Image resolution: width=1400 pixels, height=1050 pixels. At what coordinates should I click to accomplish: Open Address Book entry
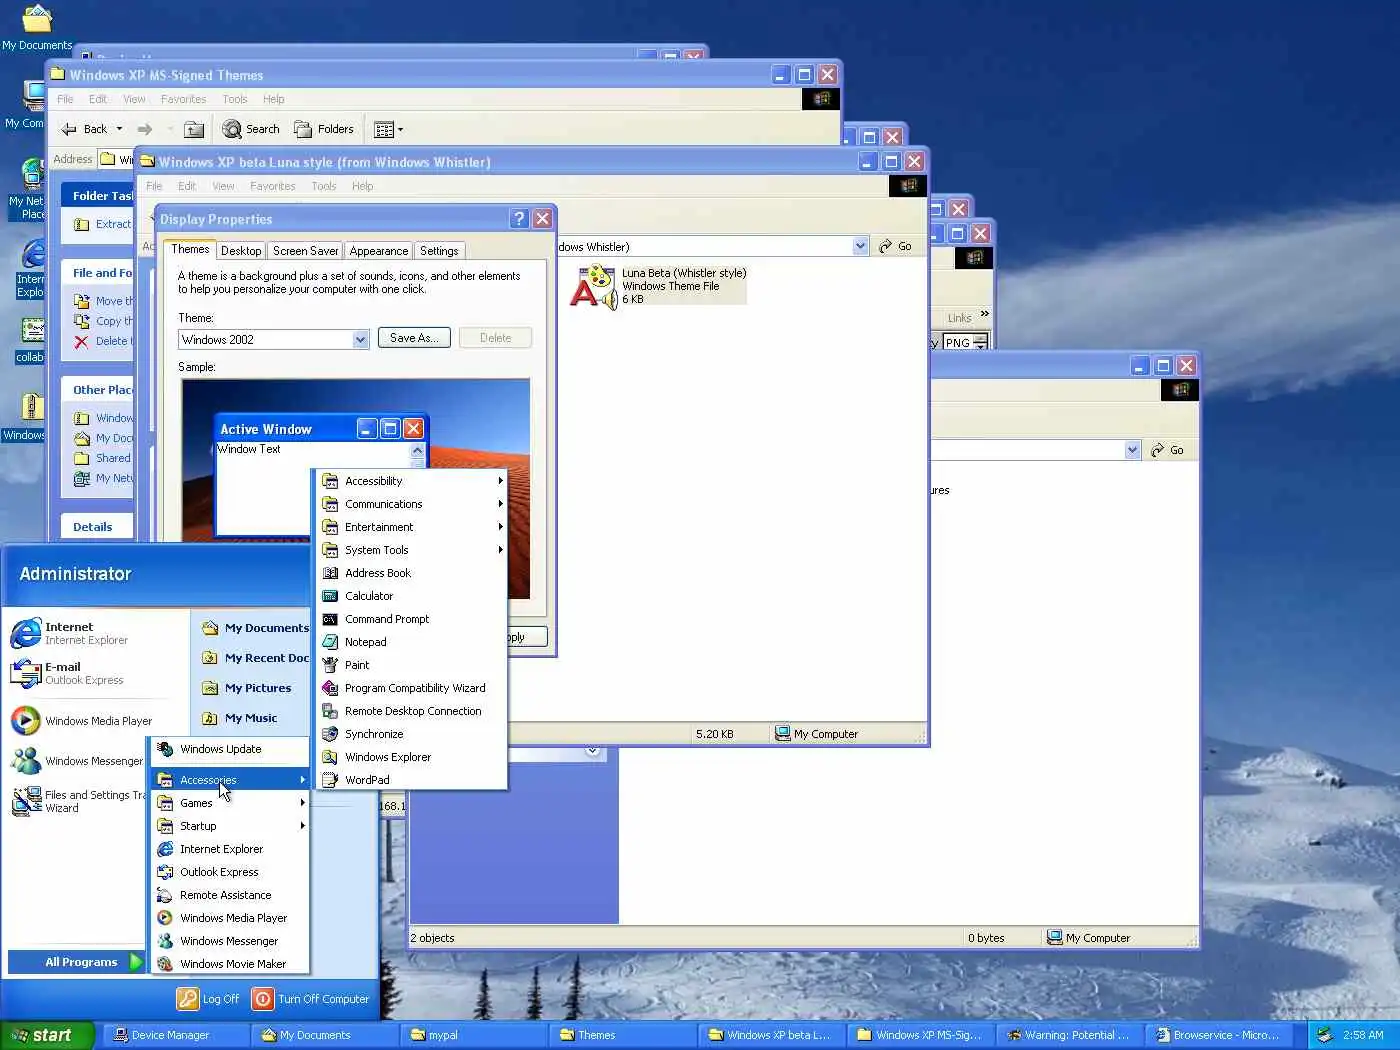click(x=411, y=573)
